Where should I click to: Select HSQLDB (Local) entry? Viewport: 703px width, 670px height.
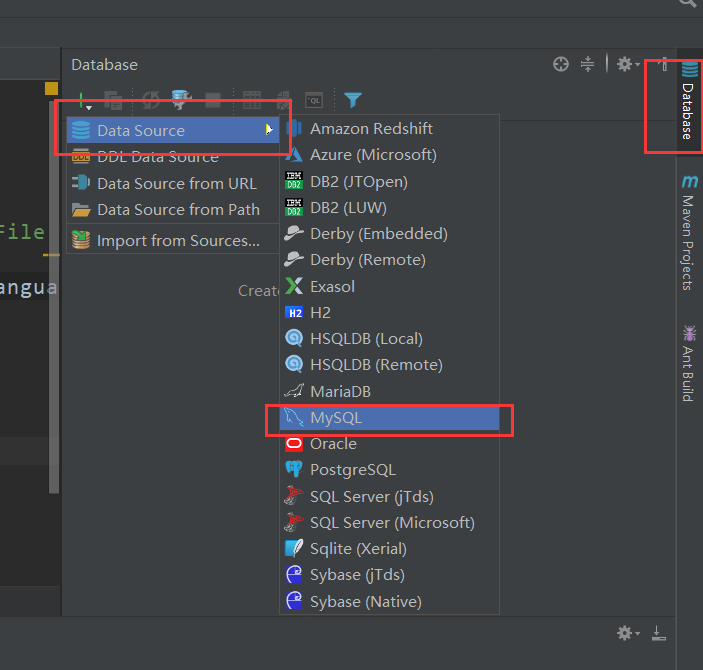[x=389, y=339]
